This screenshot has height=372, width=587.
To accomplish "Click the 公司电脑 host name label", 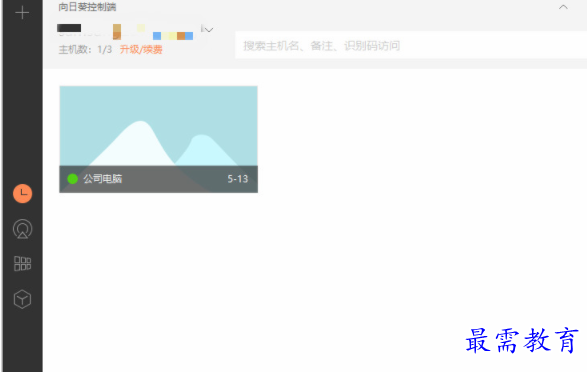I will point(103,179).
